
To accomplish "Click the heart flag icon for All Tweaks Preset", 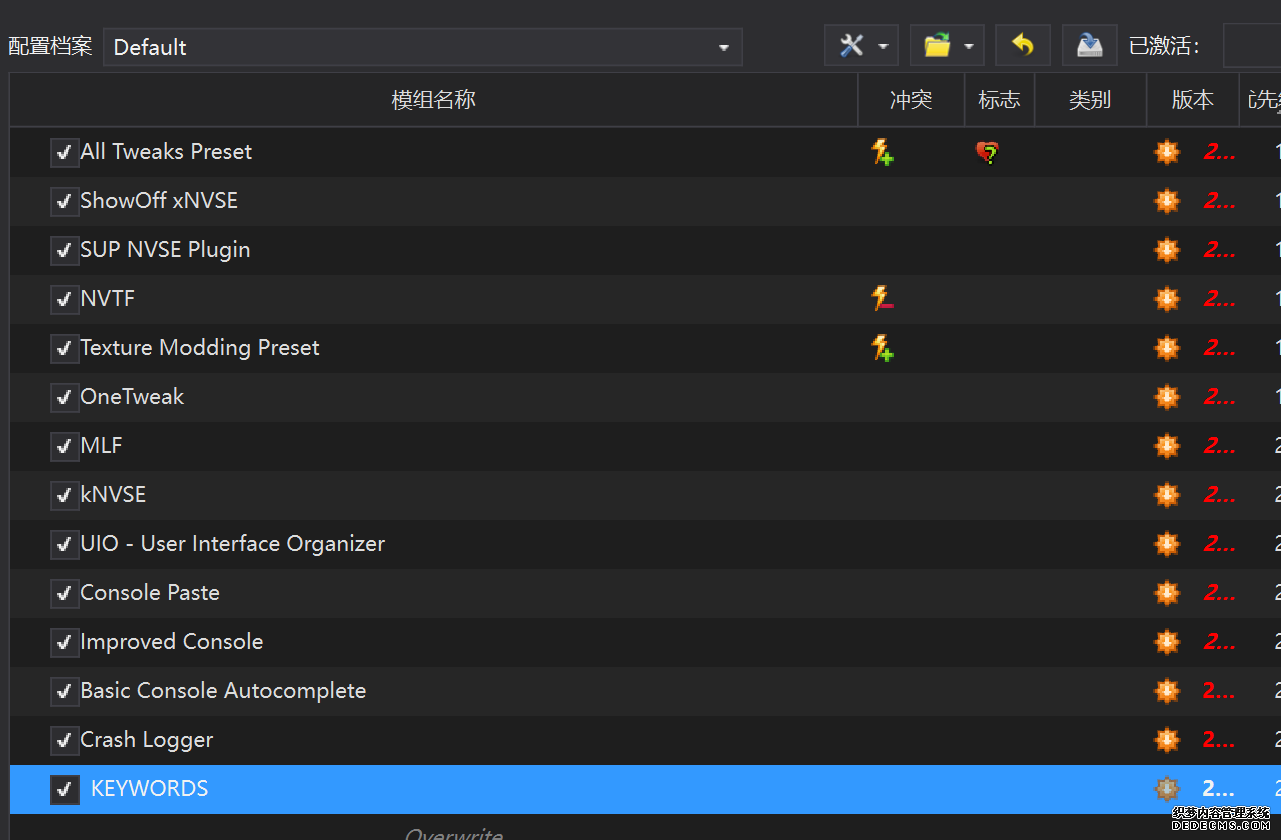I will click(987, 153).
